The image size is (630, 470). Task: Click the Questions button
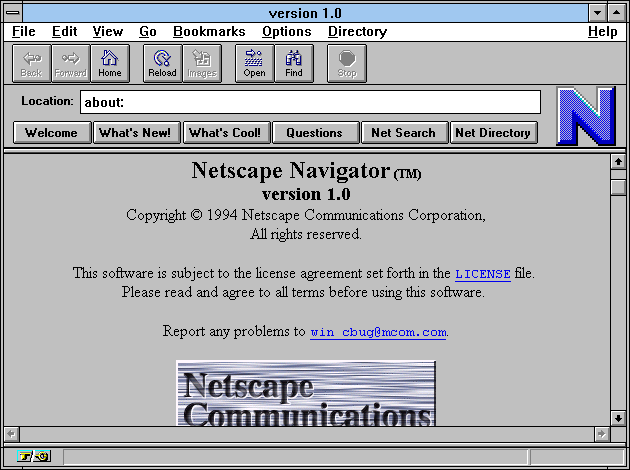pyautogui.click(x=315, y=133)
